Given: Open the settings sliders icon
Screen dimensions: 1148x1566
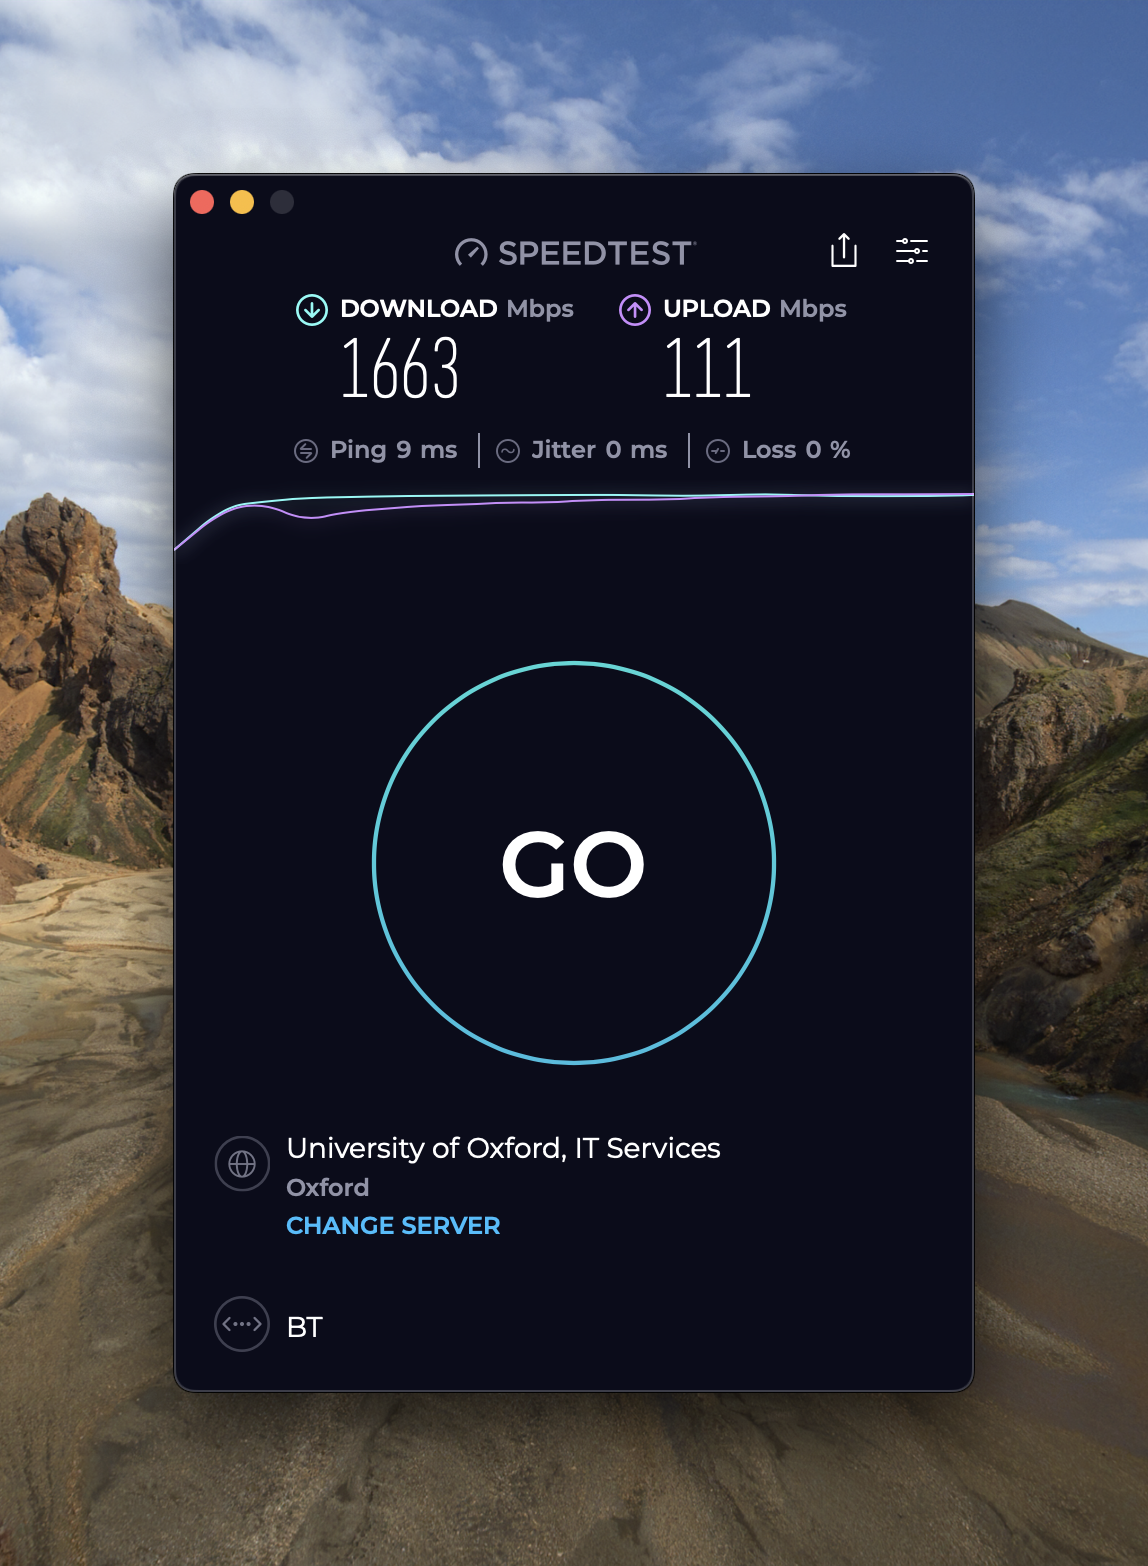Looking at the screenshot, I should click(912, 251).
